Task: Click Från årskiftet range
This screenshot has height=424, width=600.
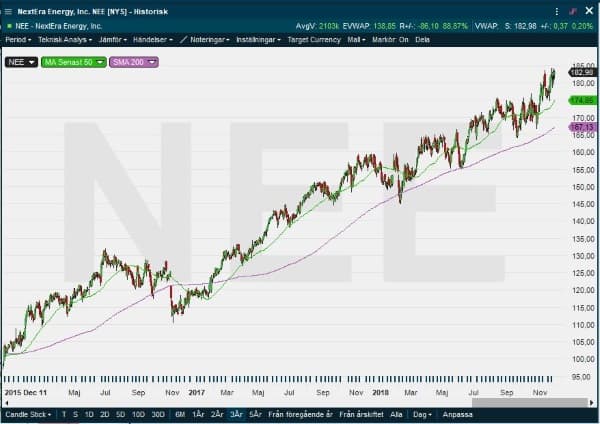Action: pyautogui.click(x=361, y=414)
